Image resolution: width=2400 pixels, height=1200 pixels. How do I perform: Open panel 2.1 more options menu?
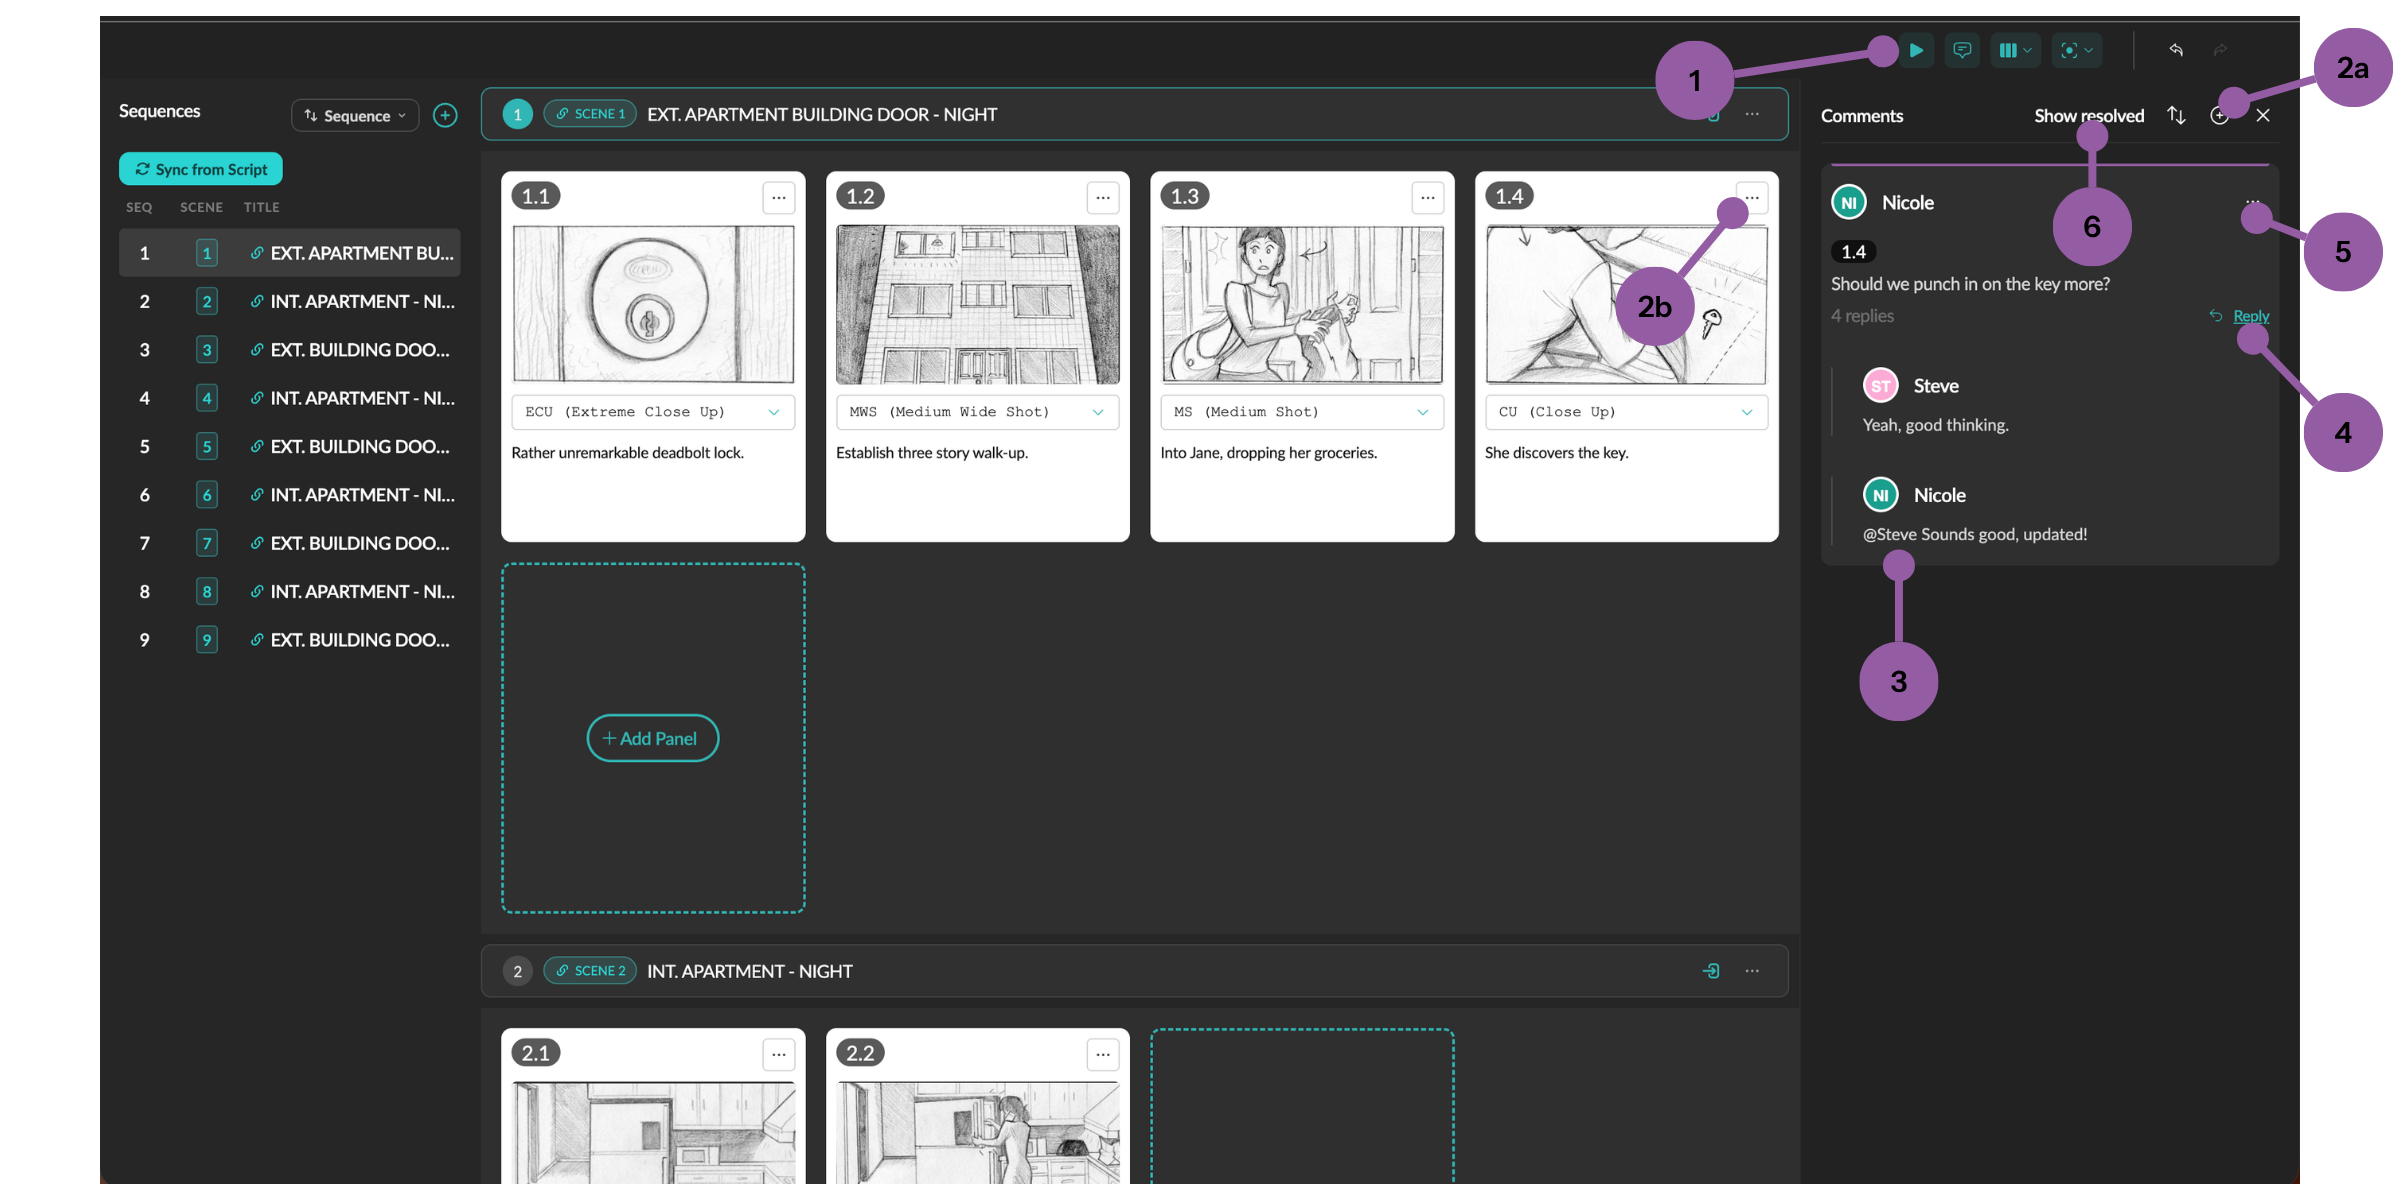(x=778, y=1054)
